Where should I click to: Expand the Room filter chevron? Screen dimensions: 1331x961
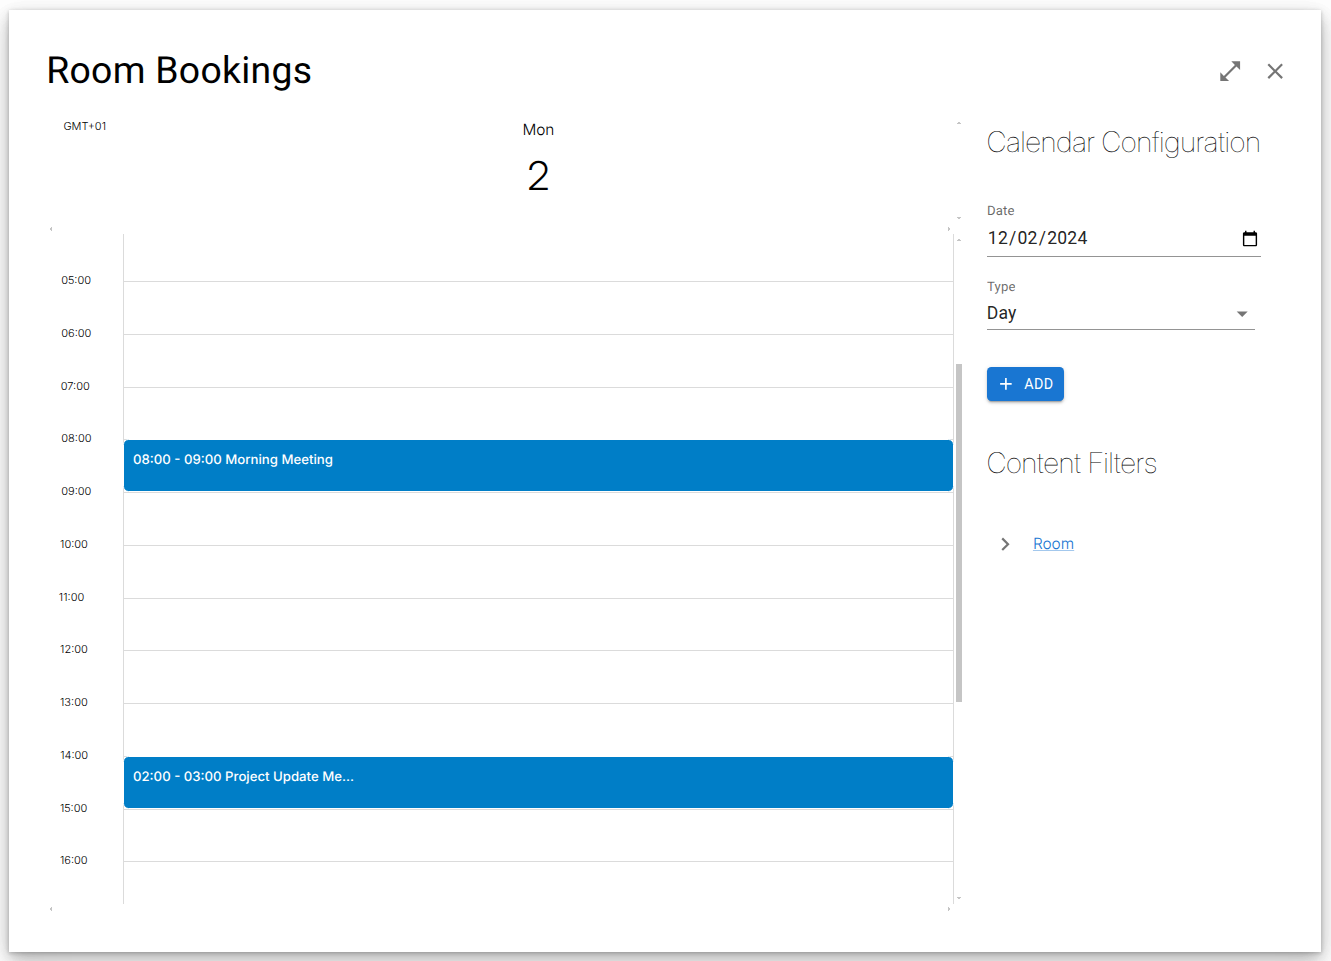coord(1005,544)
